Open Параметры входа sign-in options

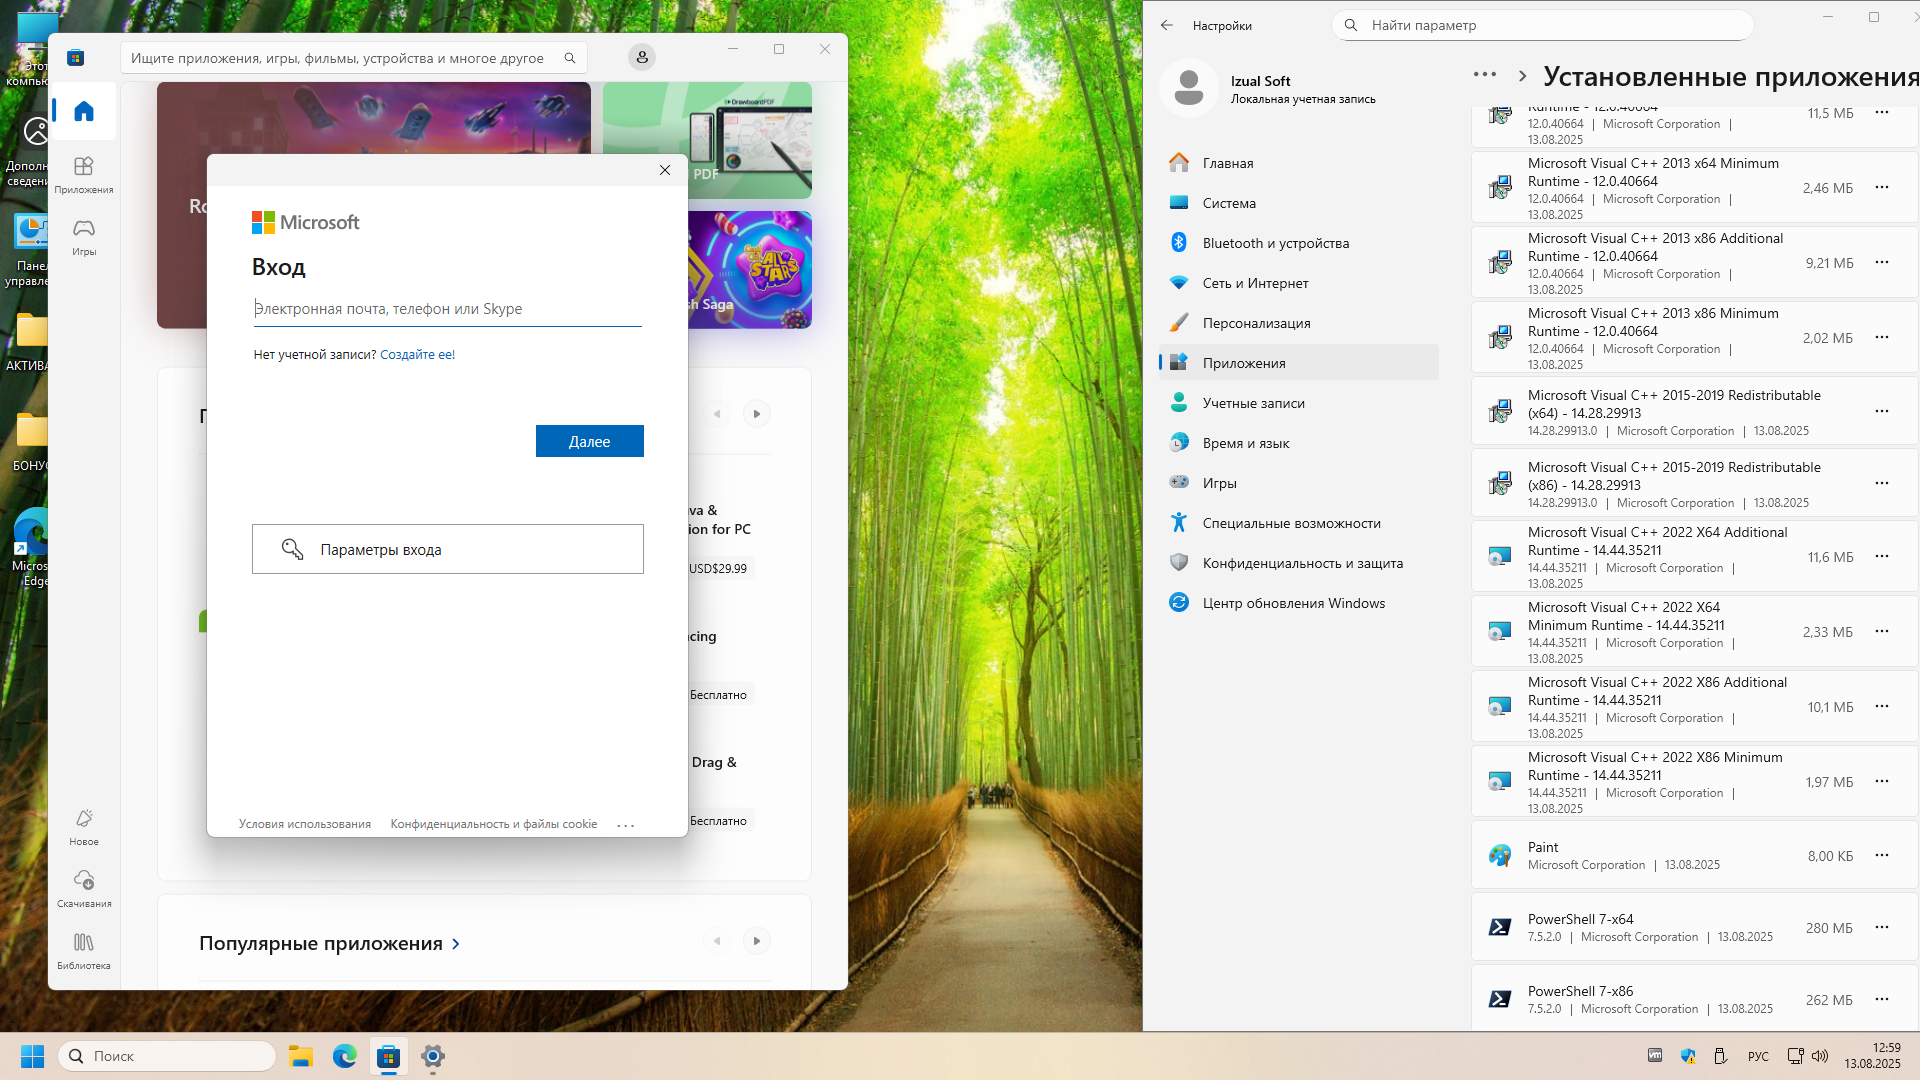coord(447,549)
